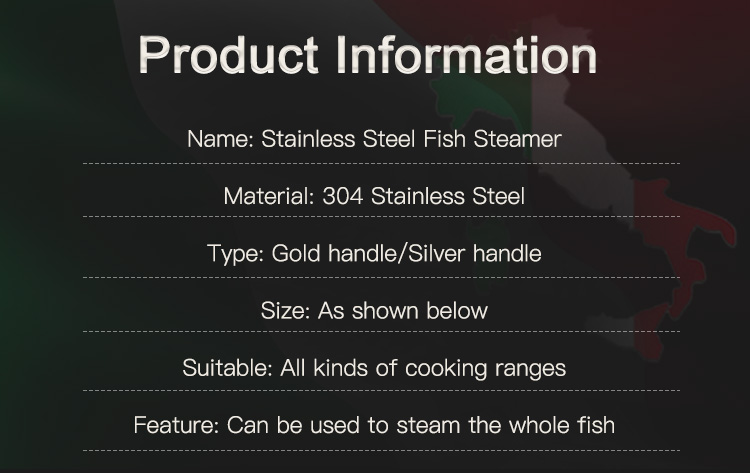Click Suitable: All kinds of cooking ranges

374,368
